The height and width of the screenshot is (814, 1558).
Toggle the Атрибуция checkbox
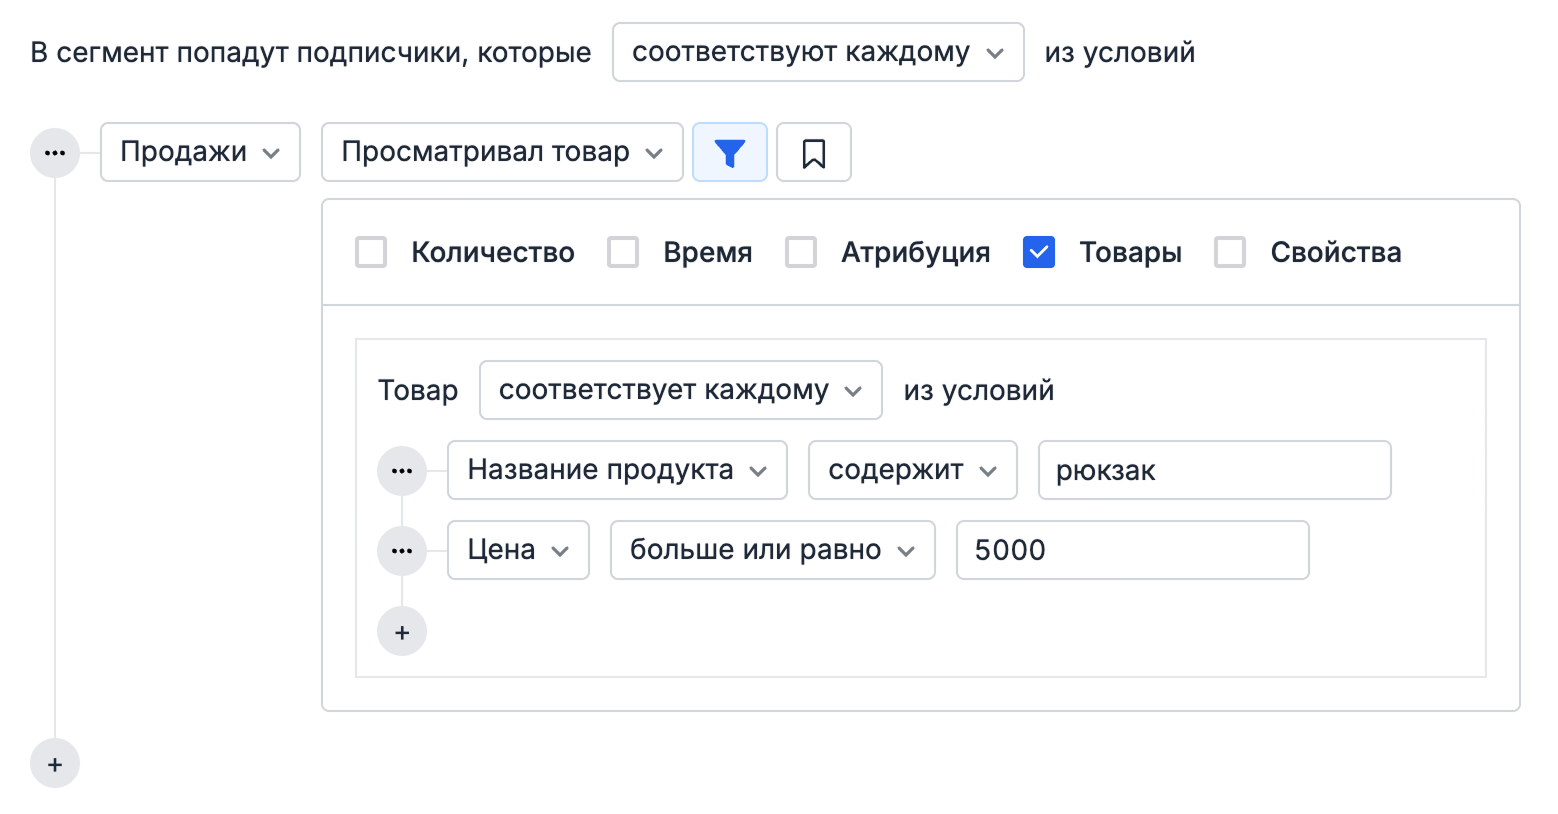pyautogui.click(x=800, y=252)
